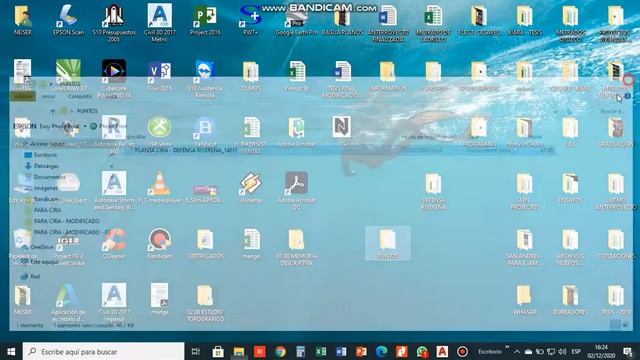Open S10 Presupuestos 2005 shortcut
The width and height of the screenshot is (640, 360).
click(x=114, y=24)
